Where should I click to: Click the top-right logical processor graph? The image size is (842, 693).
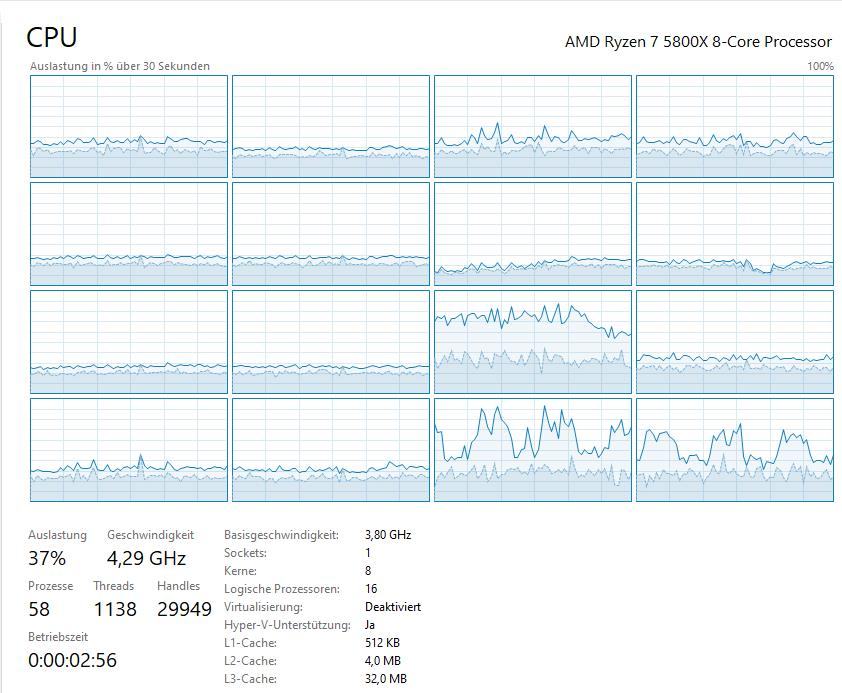(734, 126)
